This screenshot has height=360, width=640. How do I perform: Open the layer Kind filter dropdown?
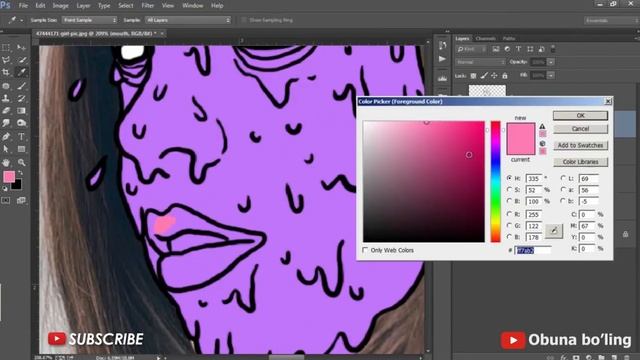pos(472,49)
